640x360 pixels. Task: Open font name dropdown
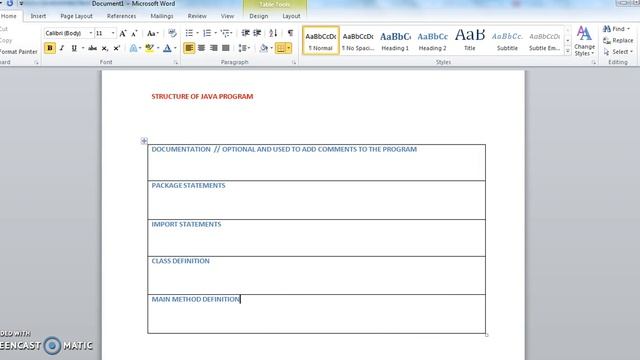(x=91, y=33)
